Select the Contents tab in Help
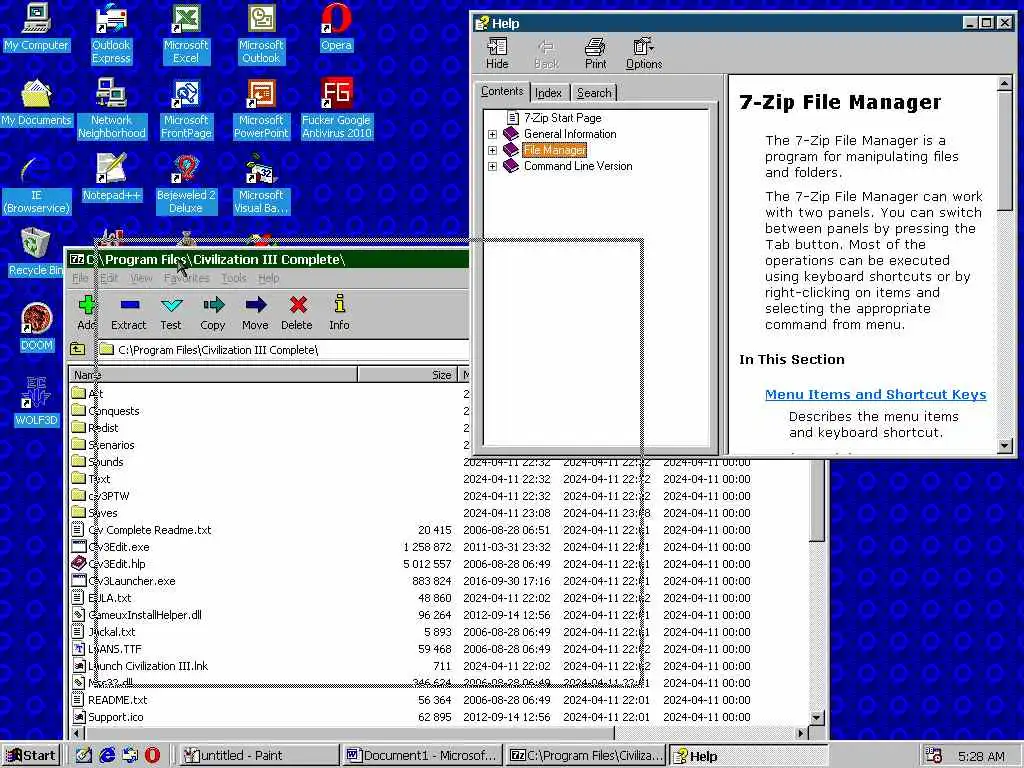 click(502, 91)
